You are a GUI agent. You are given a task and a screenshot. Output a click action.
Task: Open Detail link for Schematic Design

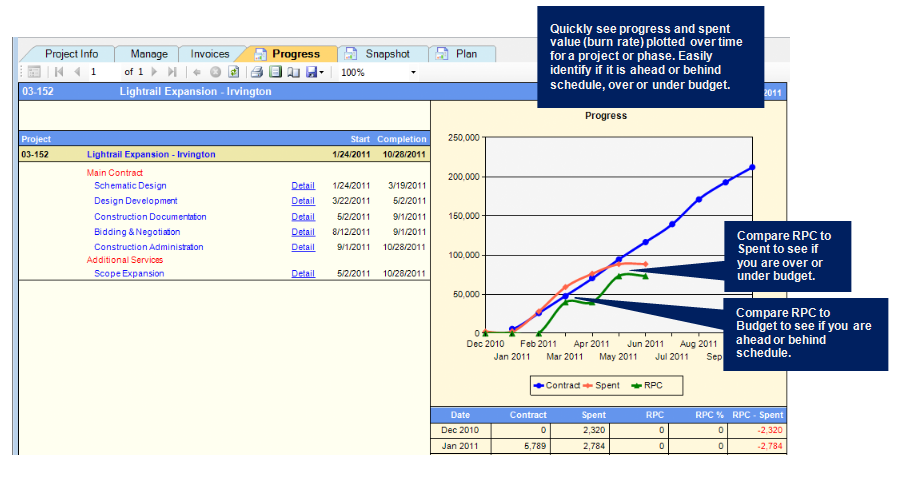click(302, 186)
